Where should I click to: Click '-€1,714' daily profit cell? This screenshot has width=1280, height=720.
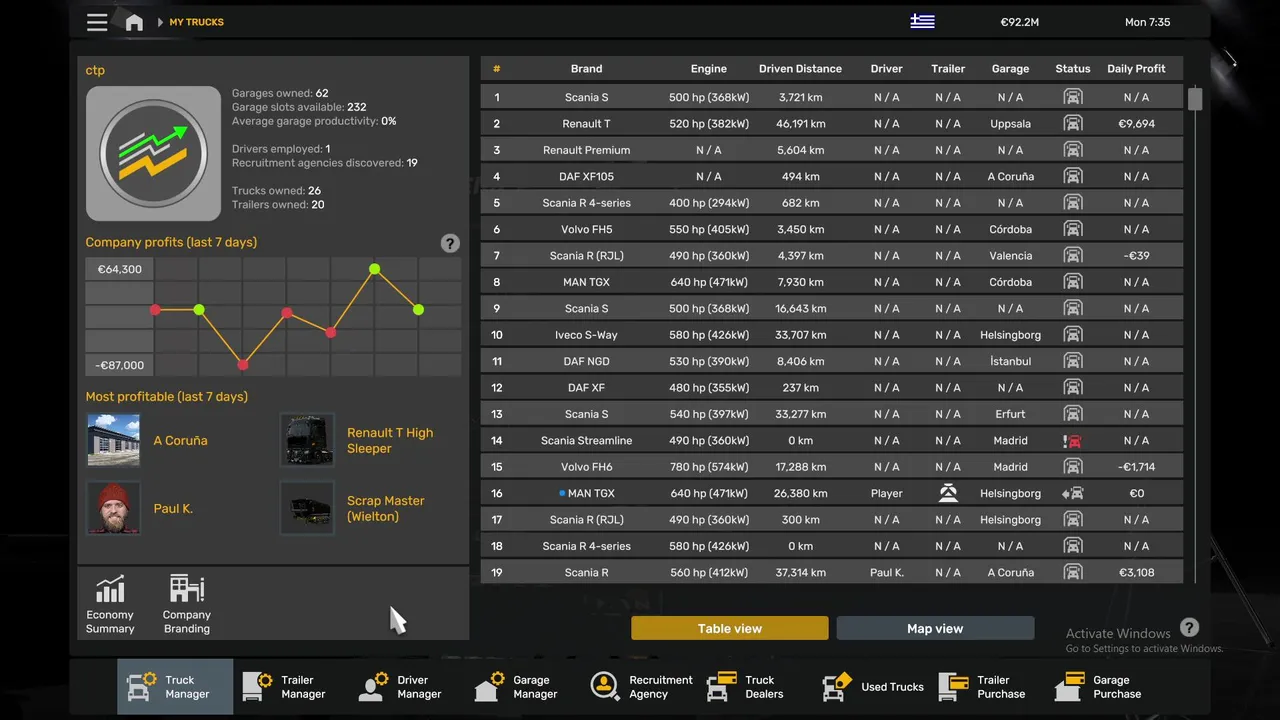[x=1136, y=467]
